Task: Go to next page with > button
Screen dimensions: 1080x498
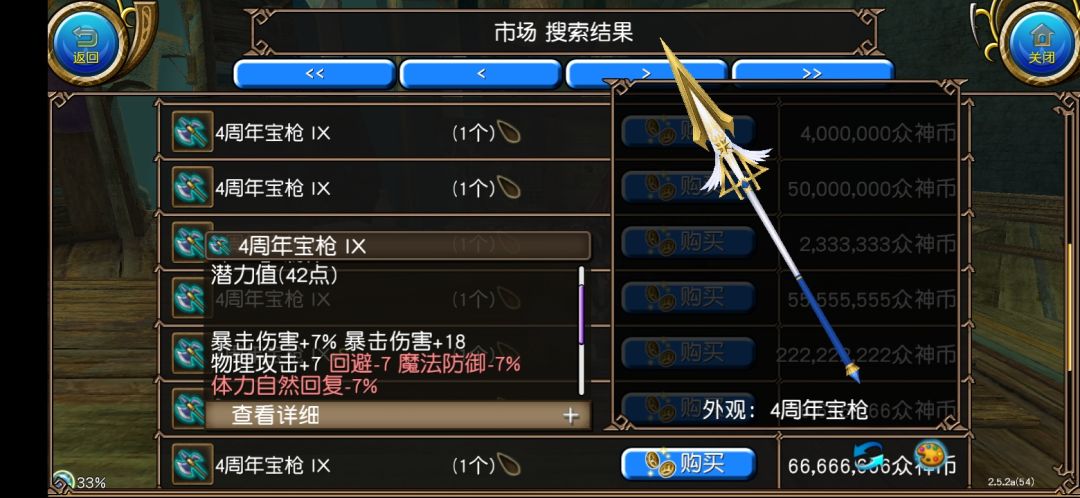Action: click(647, 74)
